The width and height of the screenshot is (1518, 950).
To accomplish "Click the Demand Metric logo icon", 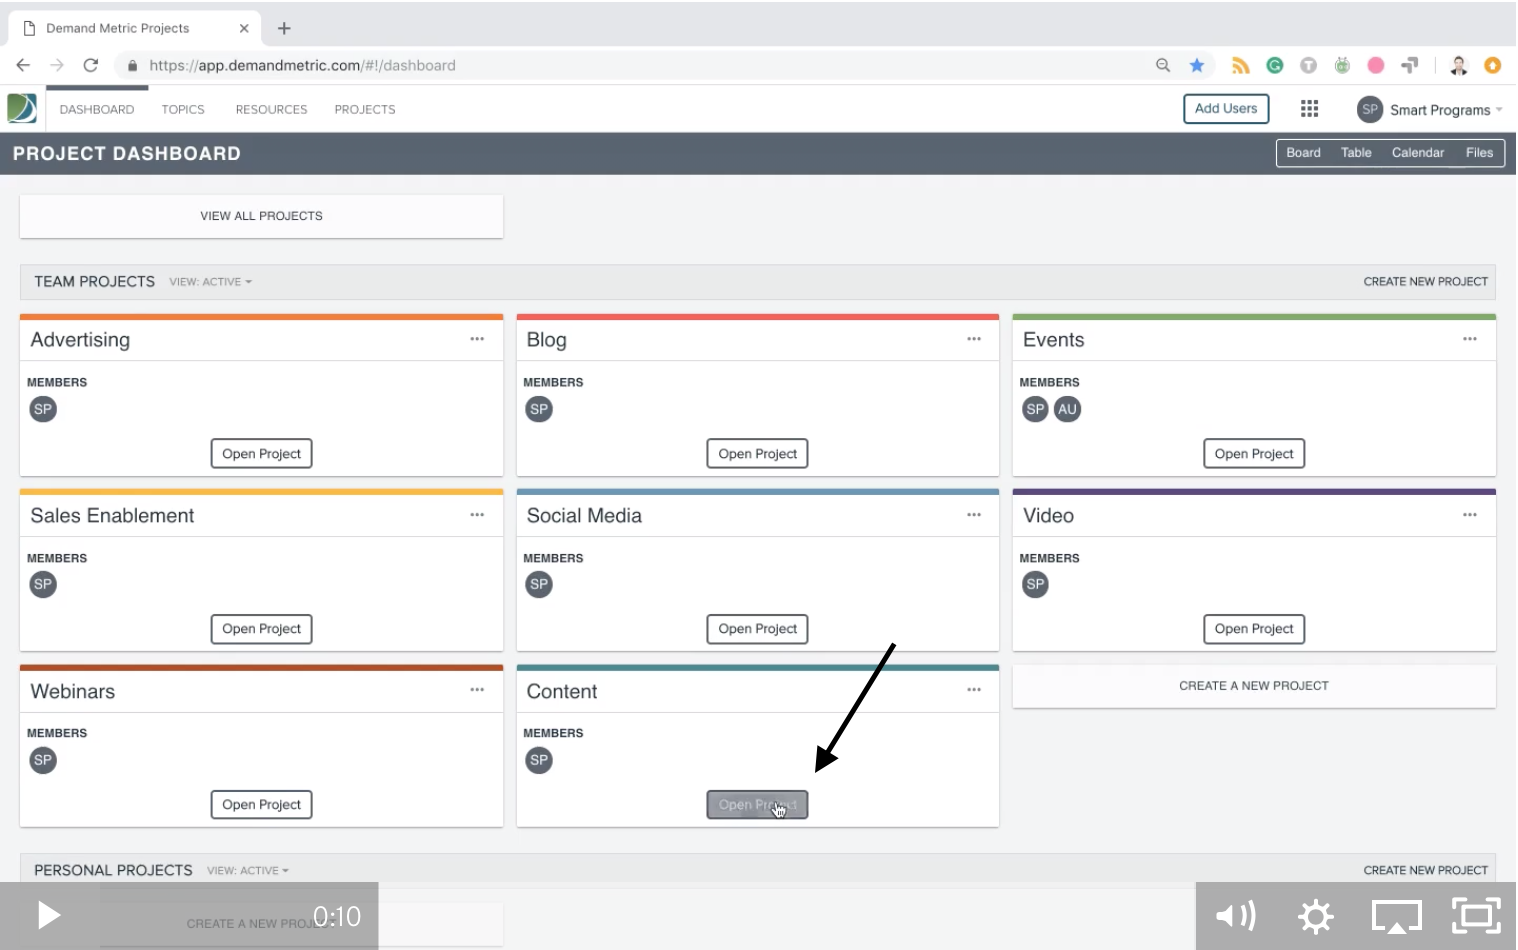I will point(22,108).
